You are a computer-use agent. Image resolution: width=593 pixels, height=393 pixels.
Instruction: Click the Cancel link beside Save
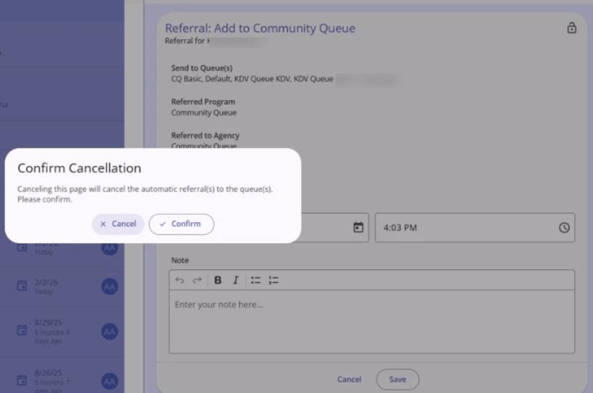(x=349, y=379)
